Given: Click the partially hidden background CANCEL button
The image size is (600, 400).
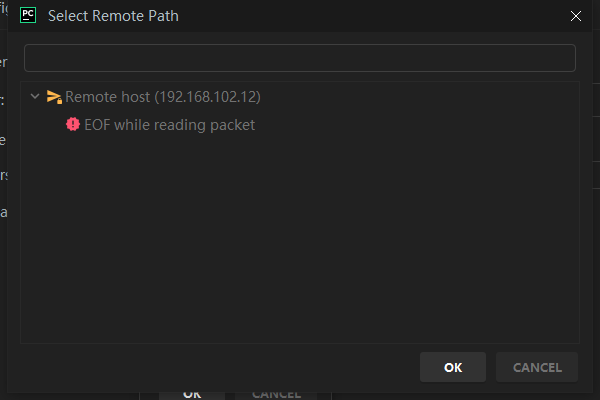Looking at the screenshot, I should click(x=275, y=394).
